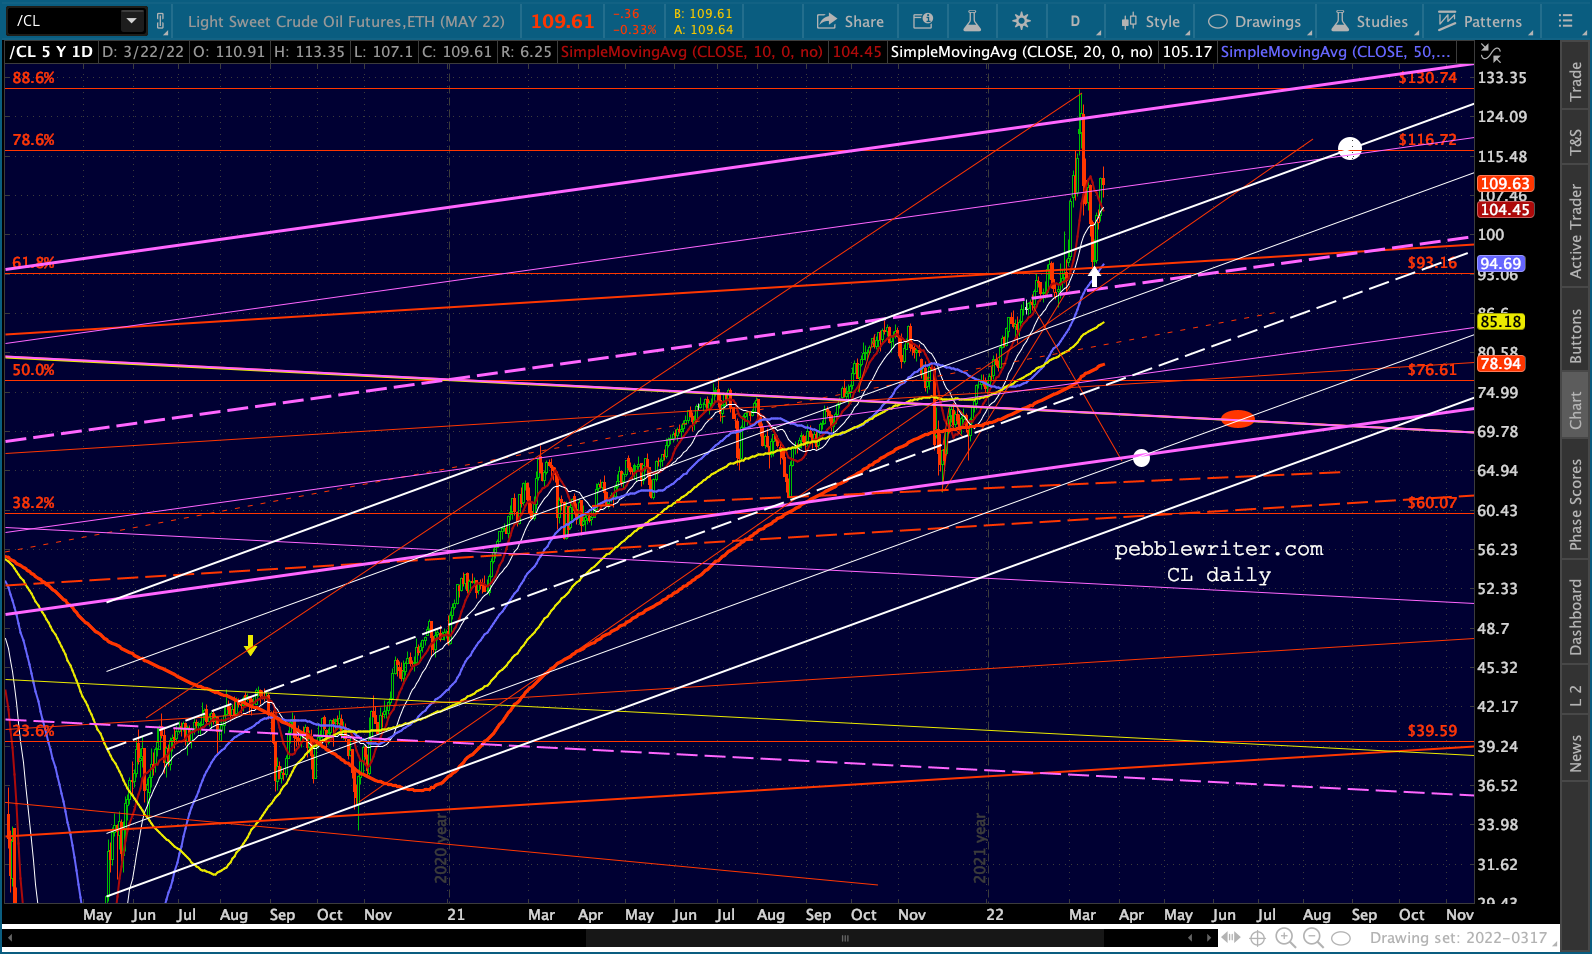The image size is (1592, 954).
Task: Click the last price 109.61 in header
Action: [x=562, y=21]
